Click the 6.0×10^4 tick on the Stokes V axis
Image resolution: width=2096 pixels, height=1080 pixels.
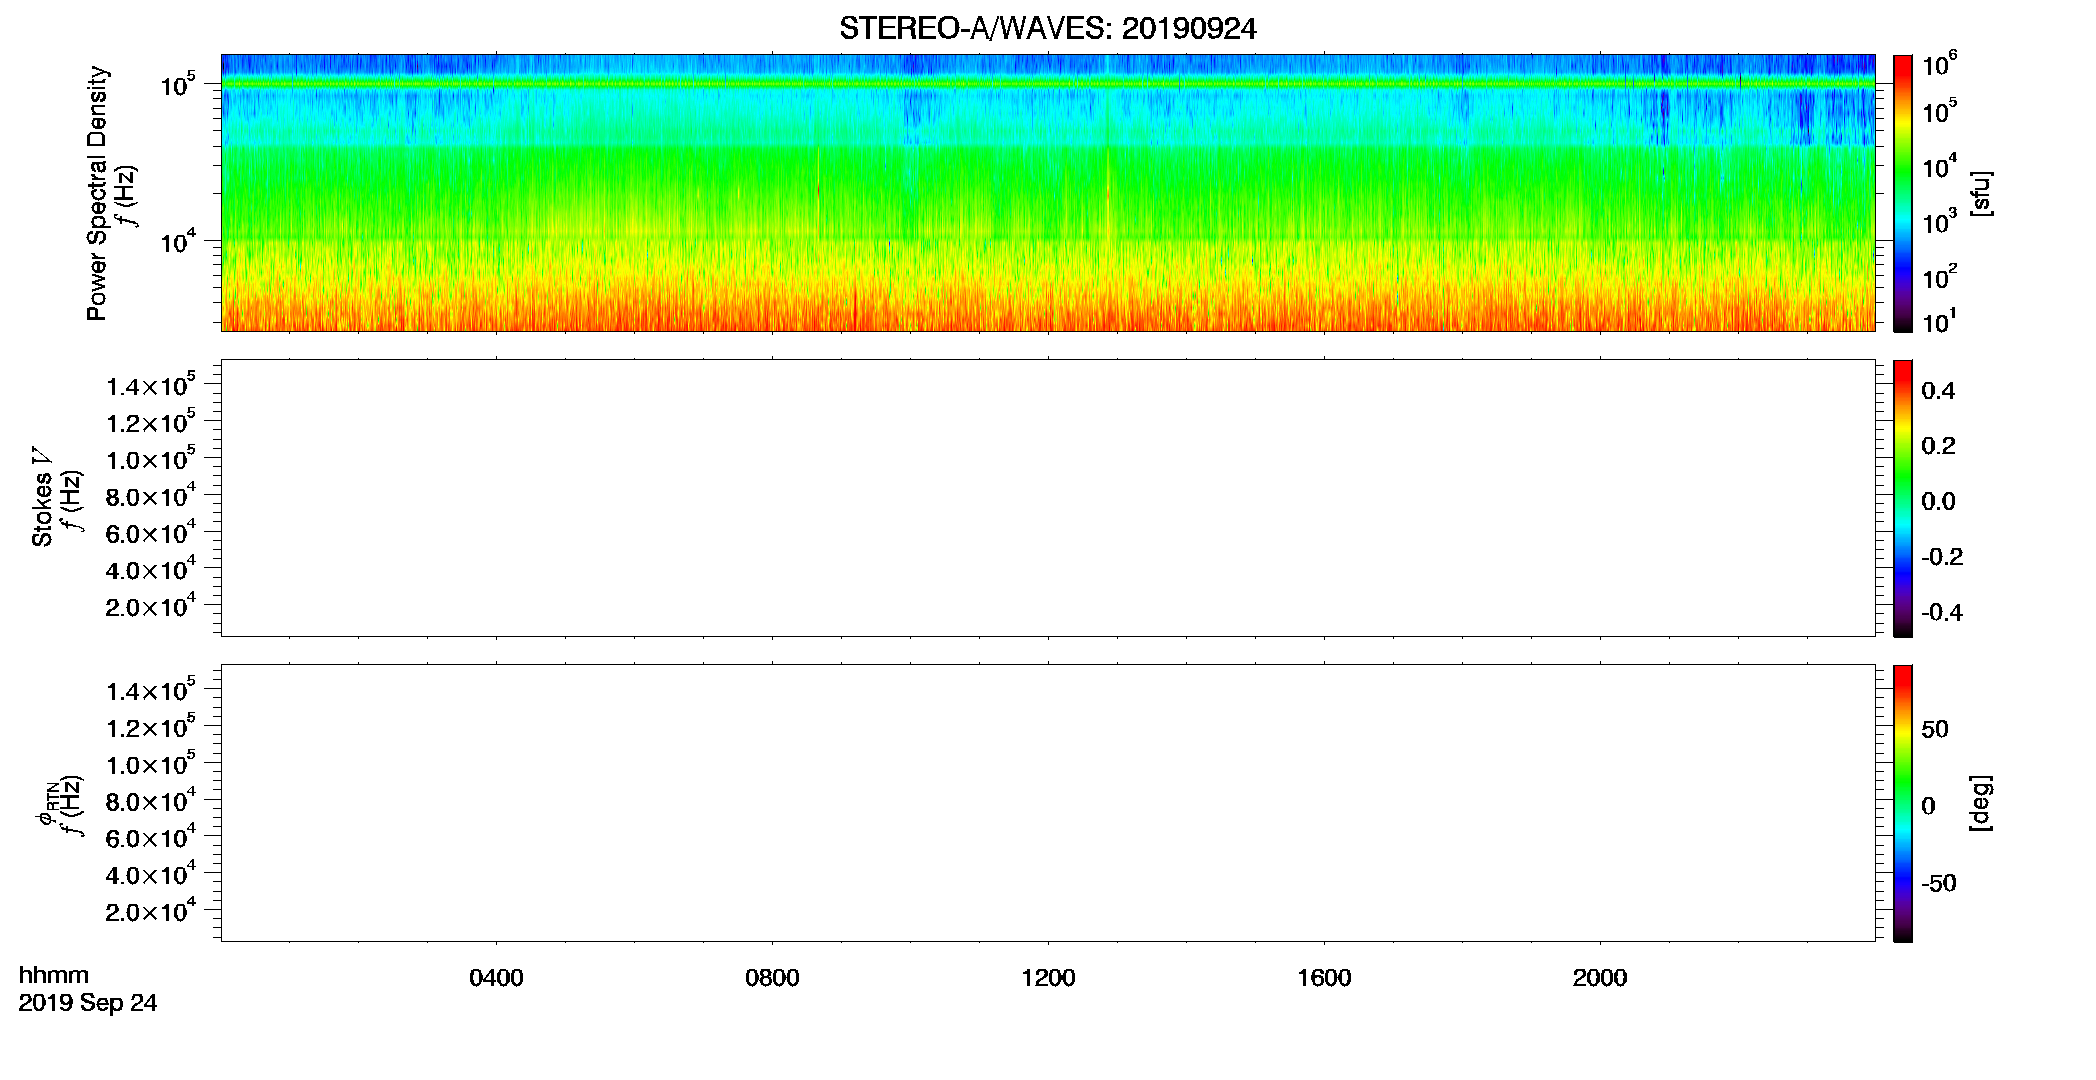(151, 533)
